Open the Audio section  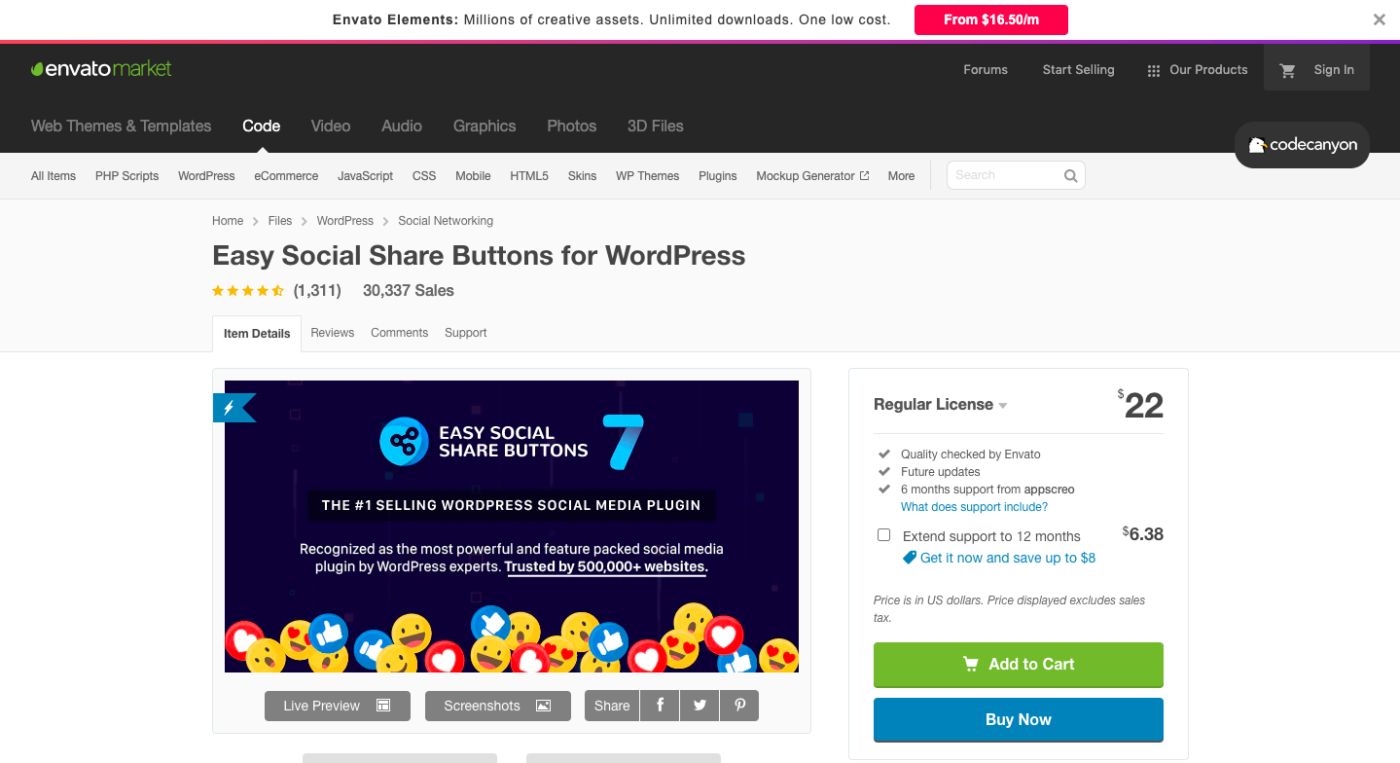point(401,126)
